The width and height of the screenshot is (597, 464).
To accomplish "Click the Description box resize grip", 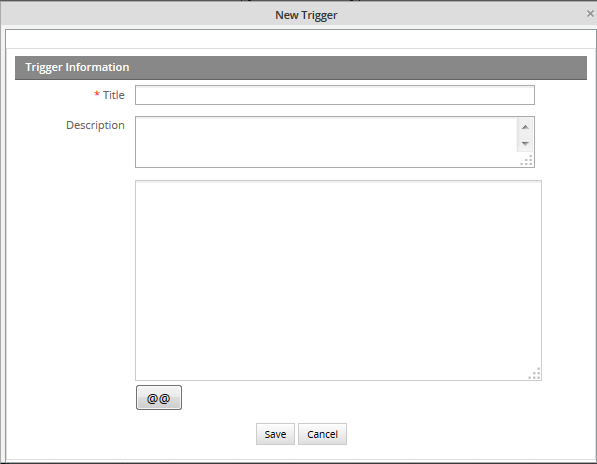I will (x=527, y=160).
